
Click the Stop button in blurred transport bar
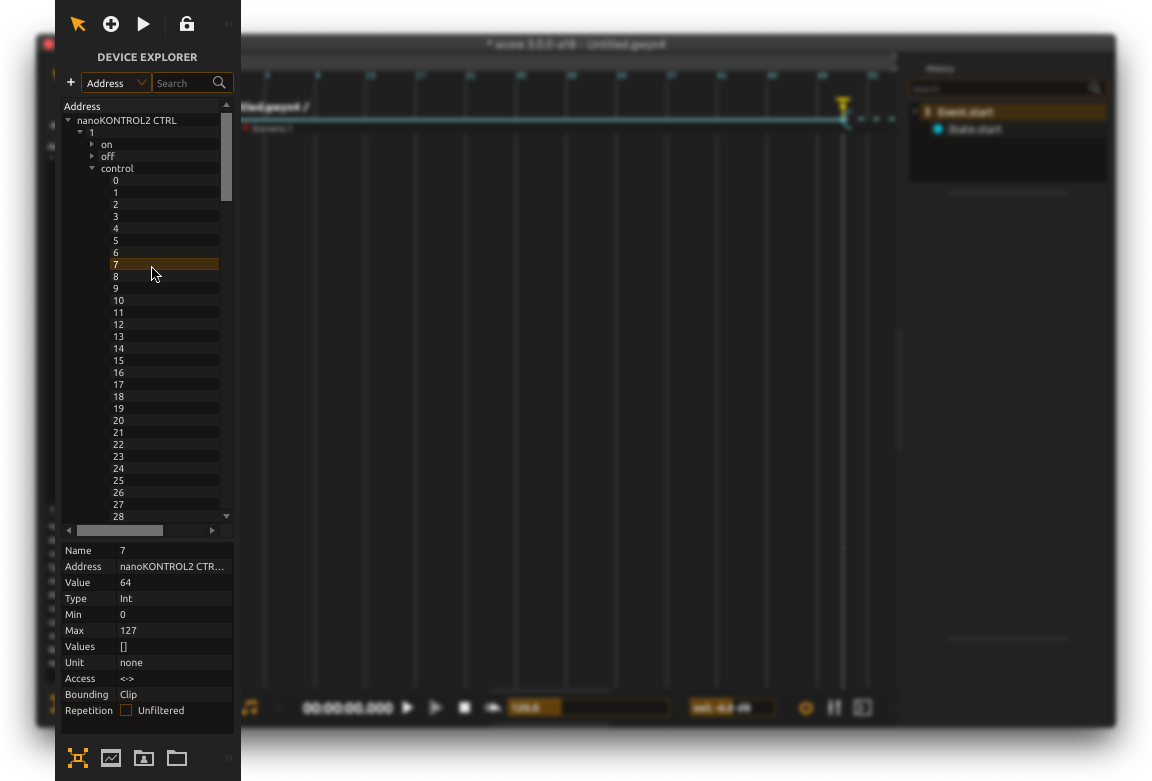[464, 708]
